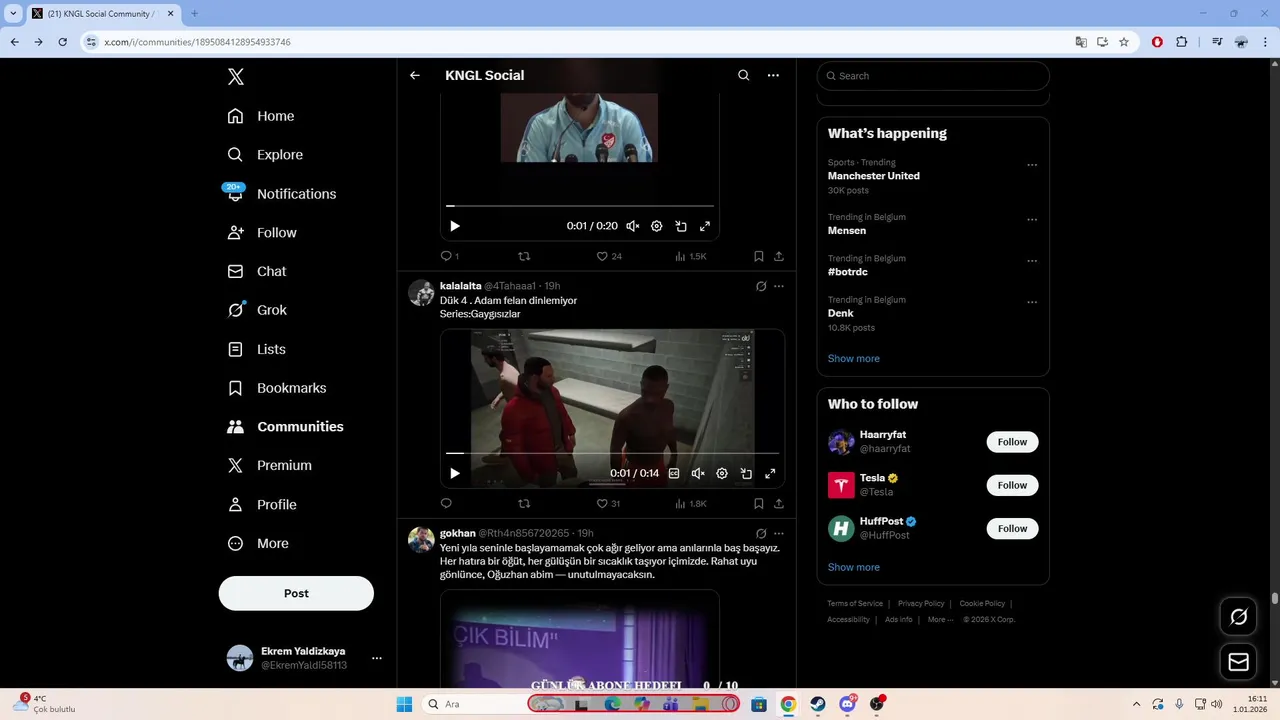Follow Haarryfat

point(1012,442)
